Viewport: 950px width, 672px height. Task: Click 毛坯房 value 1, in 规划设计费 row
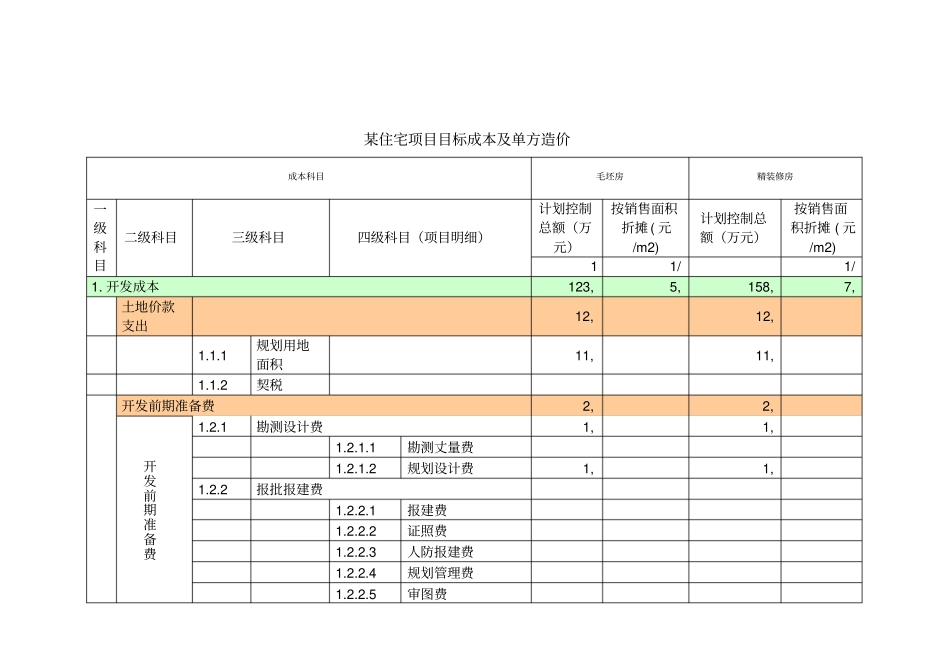(588, 468)
